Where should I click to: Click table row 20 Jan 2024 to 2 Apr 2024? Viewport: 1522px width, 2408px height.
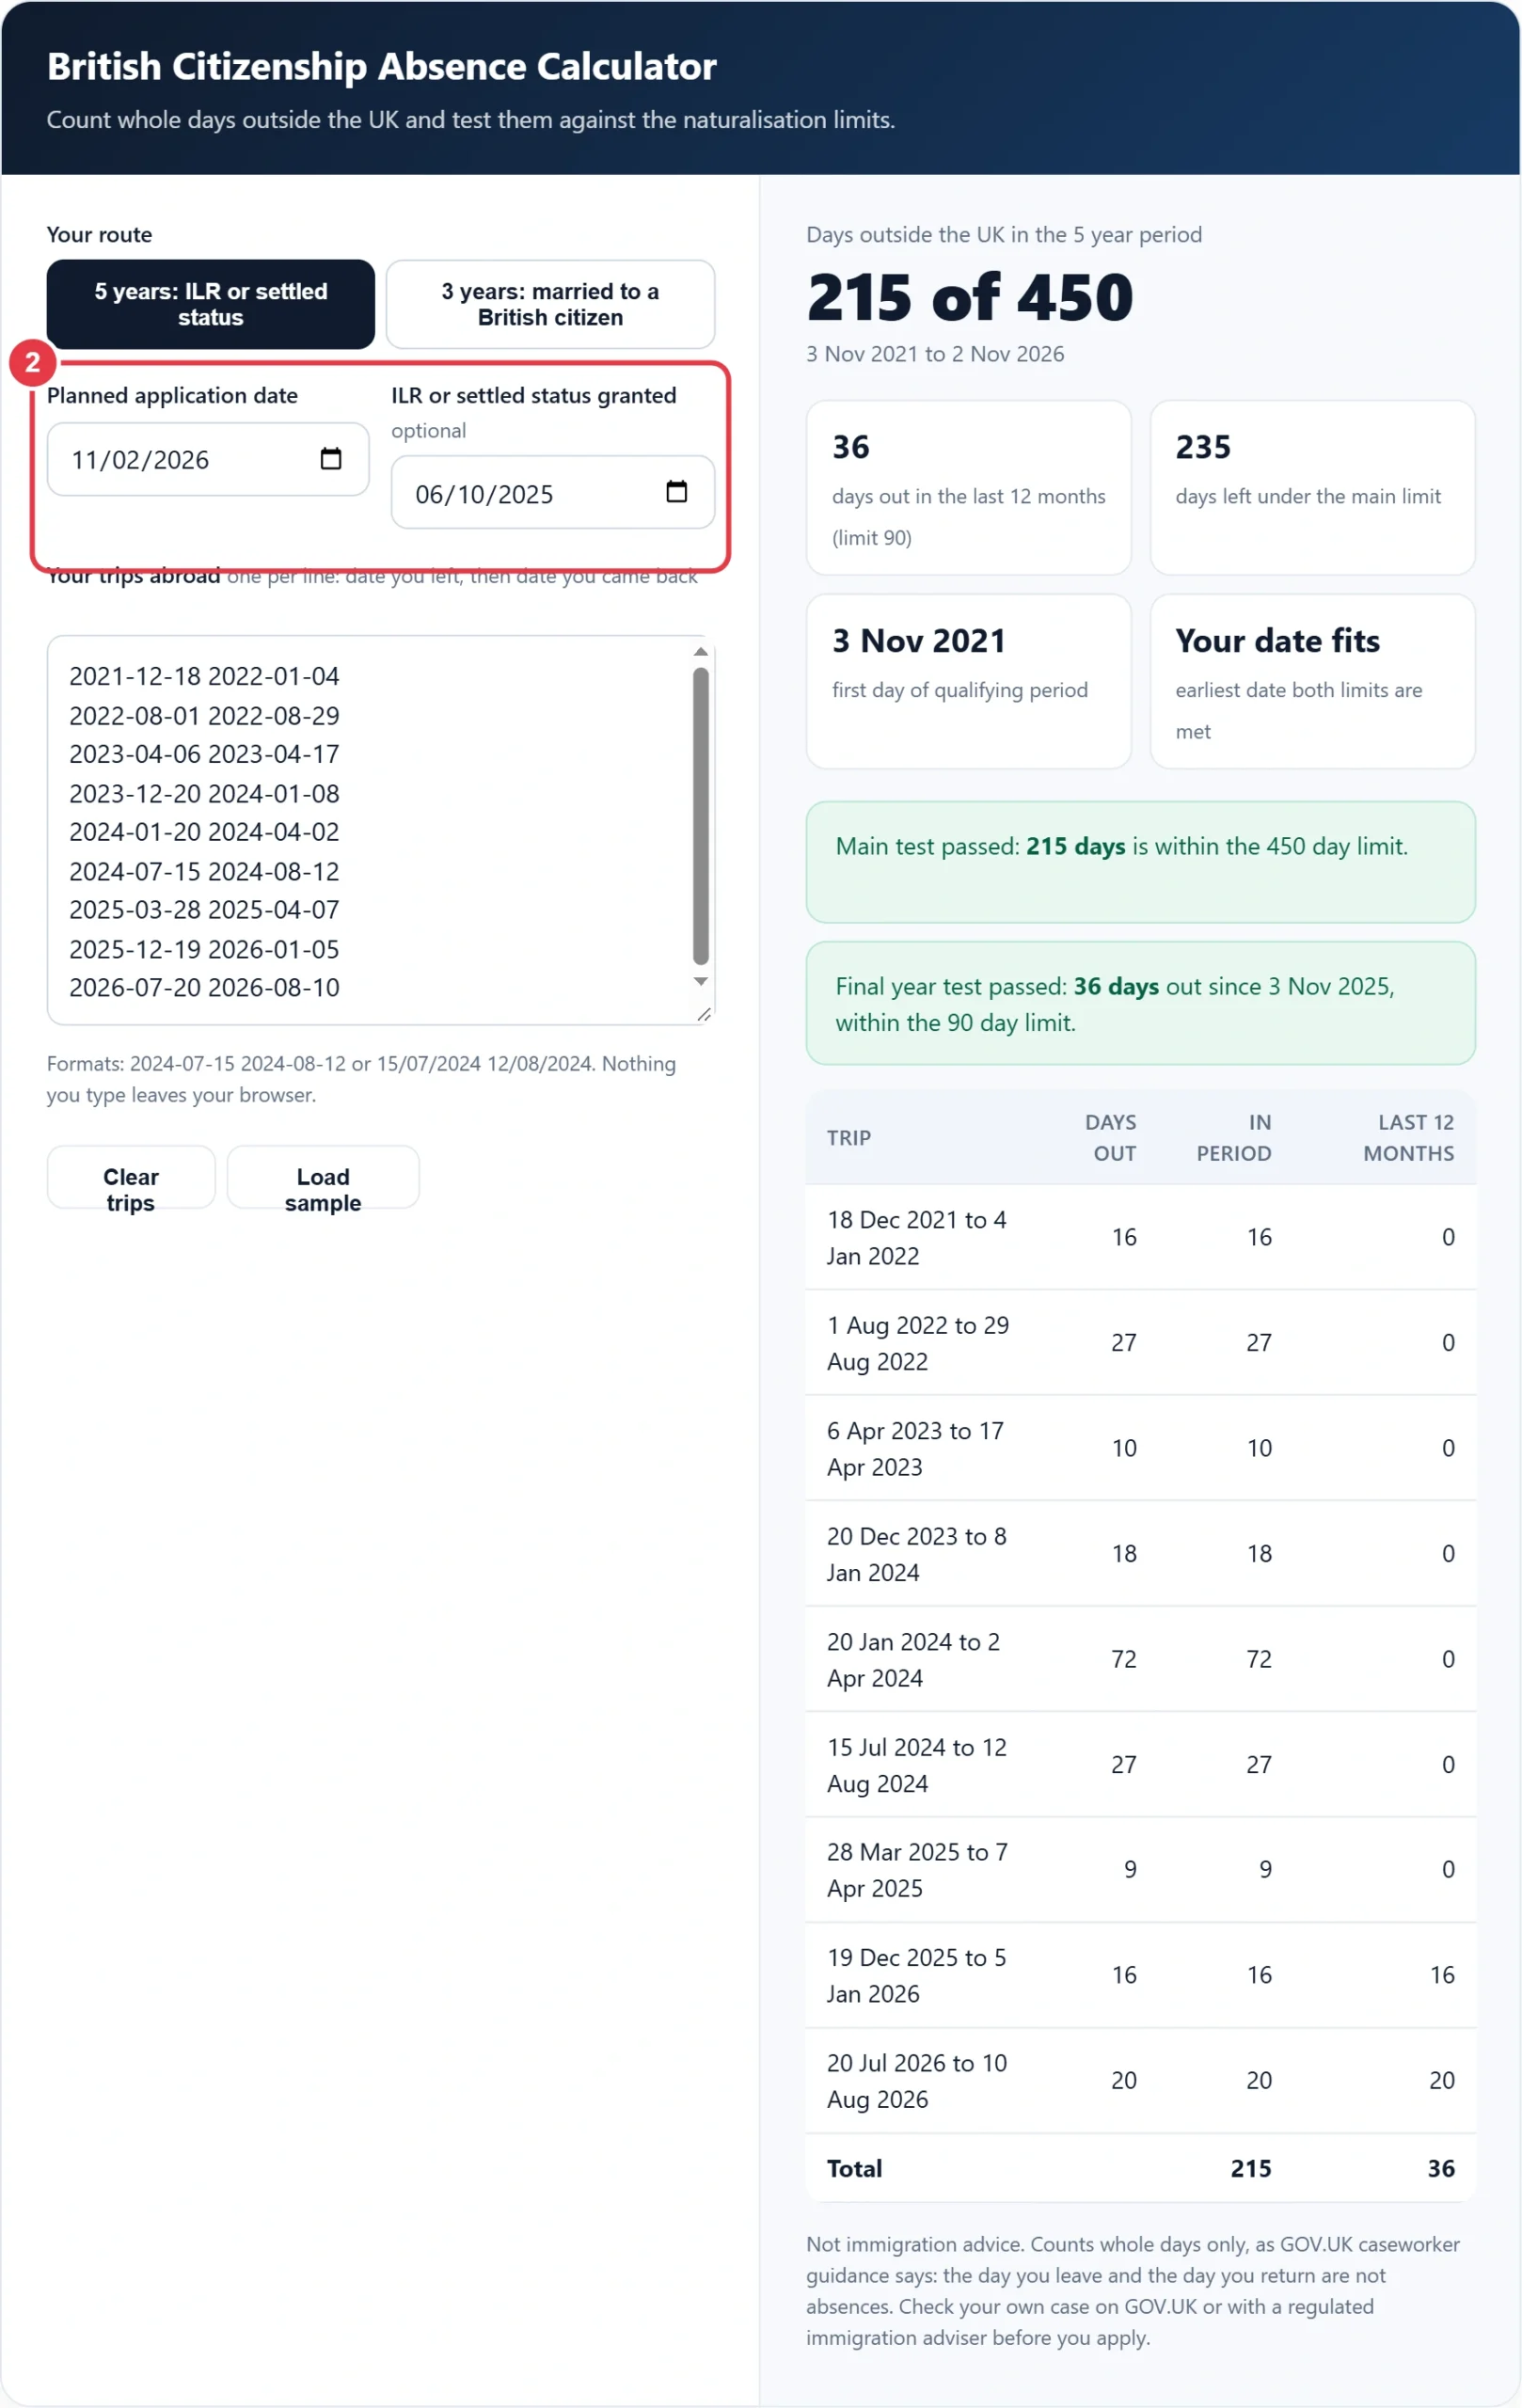point(1140,1660)
